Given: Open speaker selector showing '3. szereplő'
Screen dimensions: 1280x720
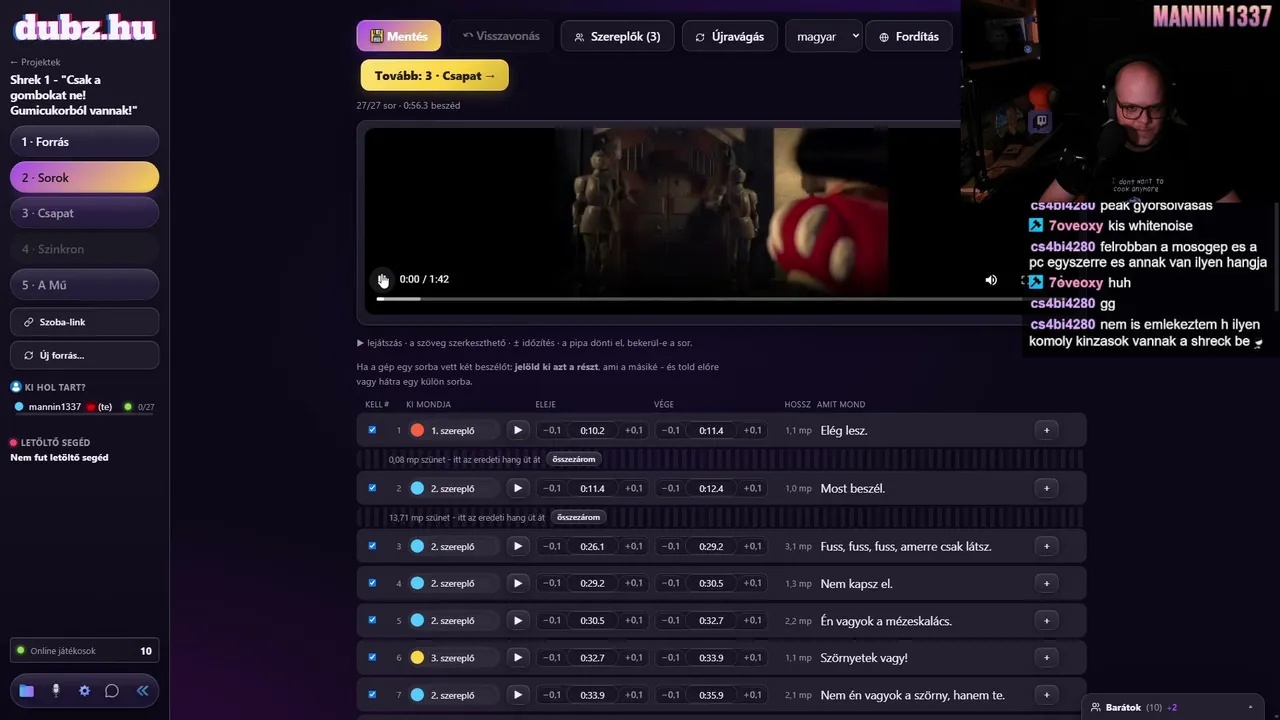Looking at the screenshot, I should [453, 657].
